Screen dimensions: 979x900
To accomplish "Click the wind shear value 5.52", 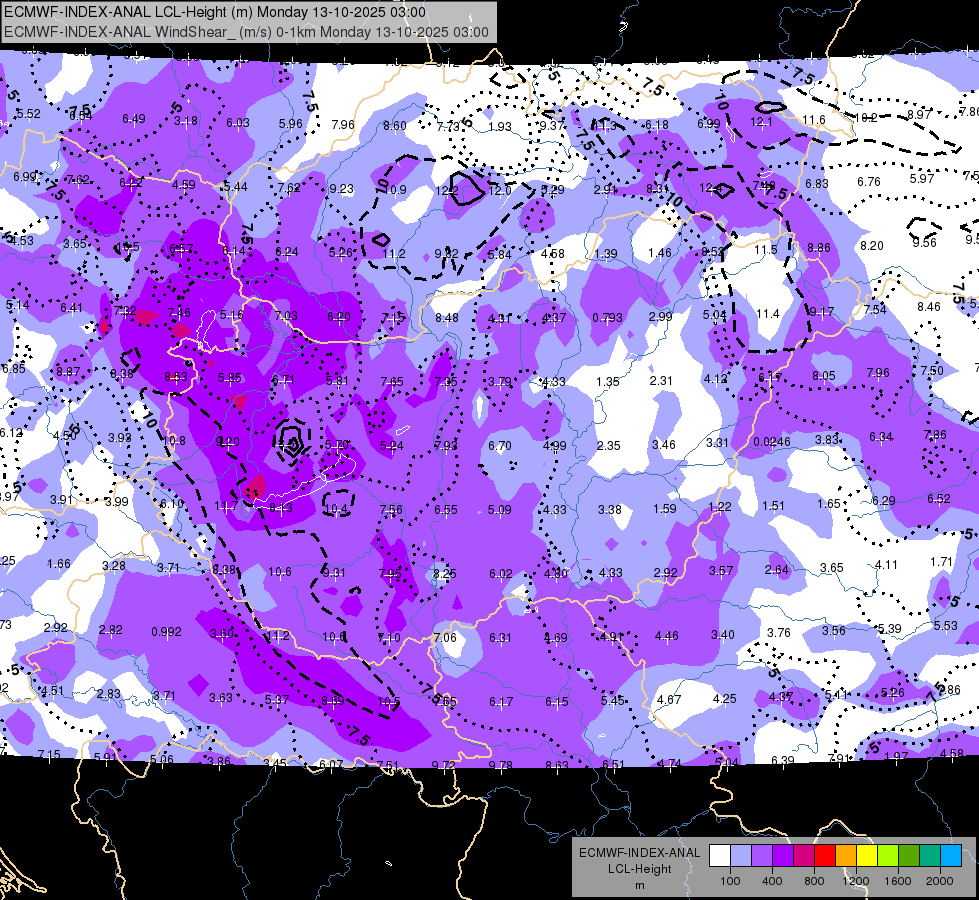I will pos(28,114).
